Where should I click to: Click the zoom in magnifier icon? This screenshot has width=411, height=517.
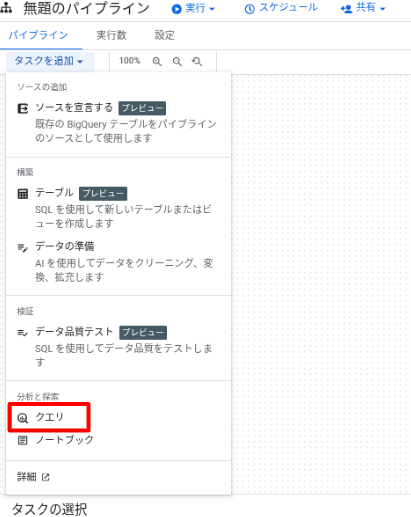(157, 61)
